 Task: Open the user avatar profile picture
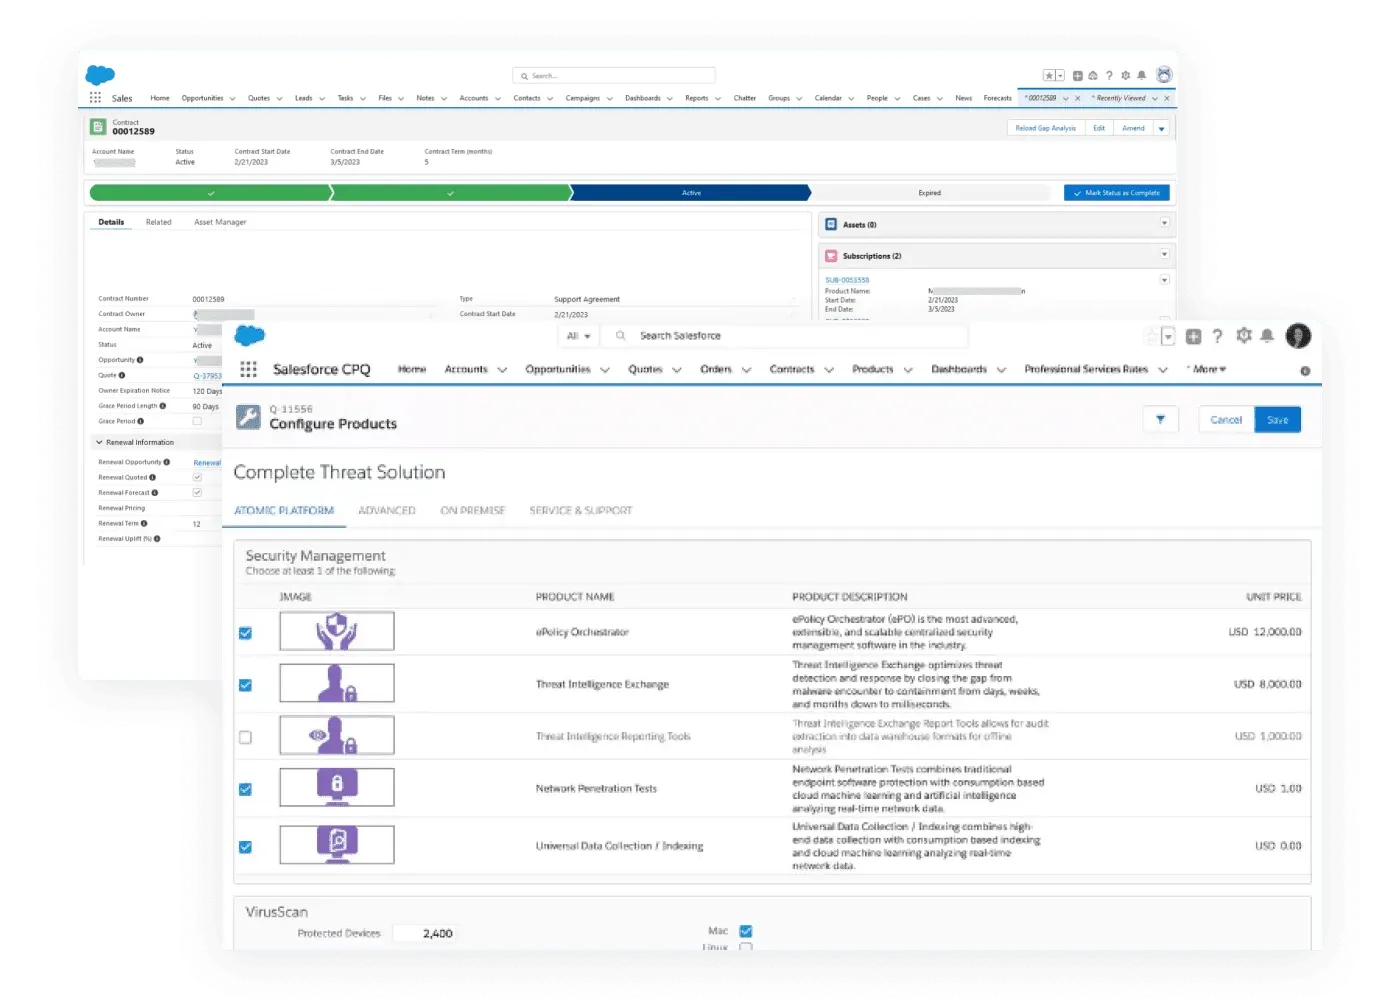(1298, 336)
